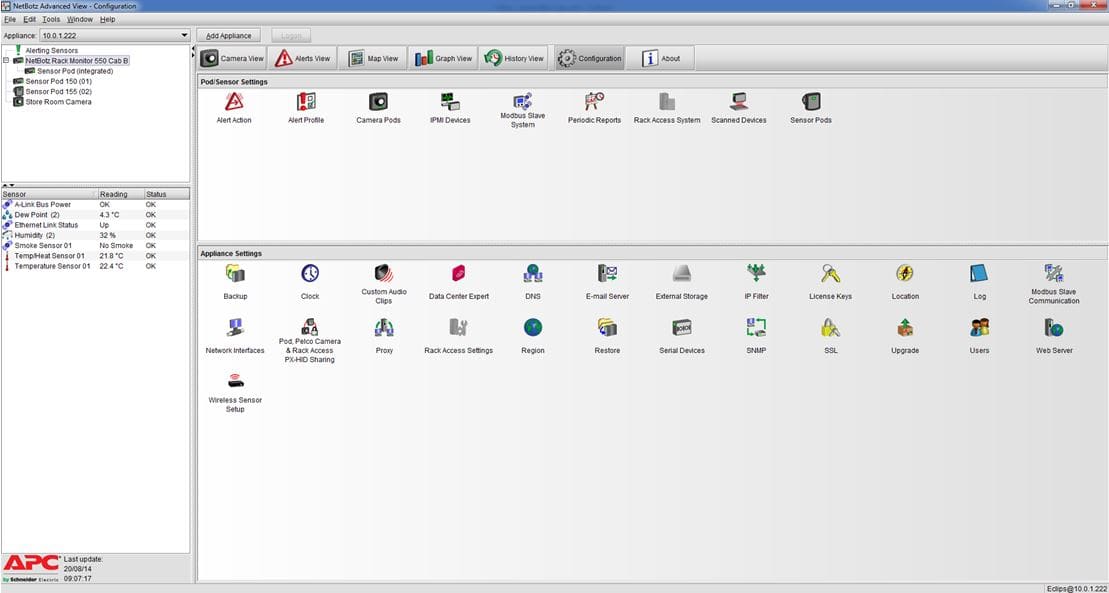This screenshot has width=1109, height=593.
Task: Select the Smoke Sensor 01 row
Action: [95, 246]
